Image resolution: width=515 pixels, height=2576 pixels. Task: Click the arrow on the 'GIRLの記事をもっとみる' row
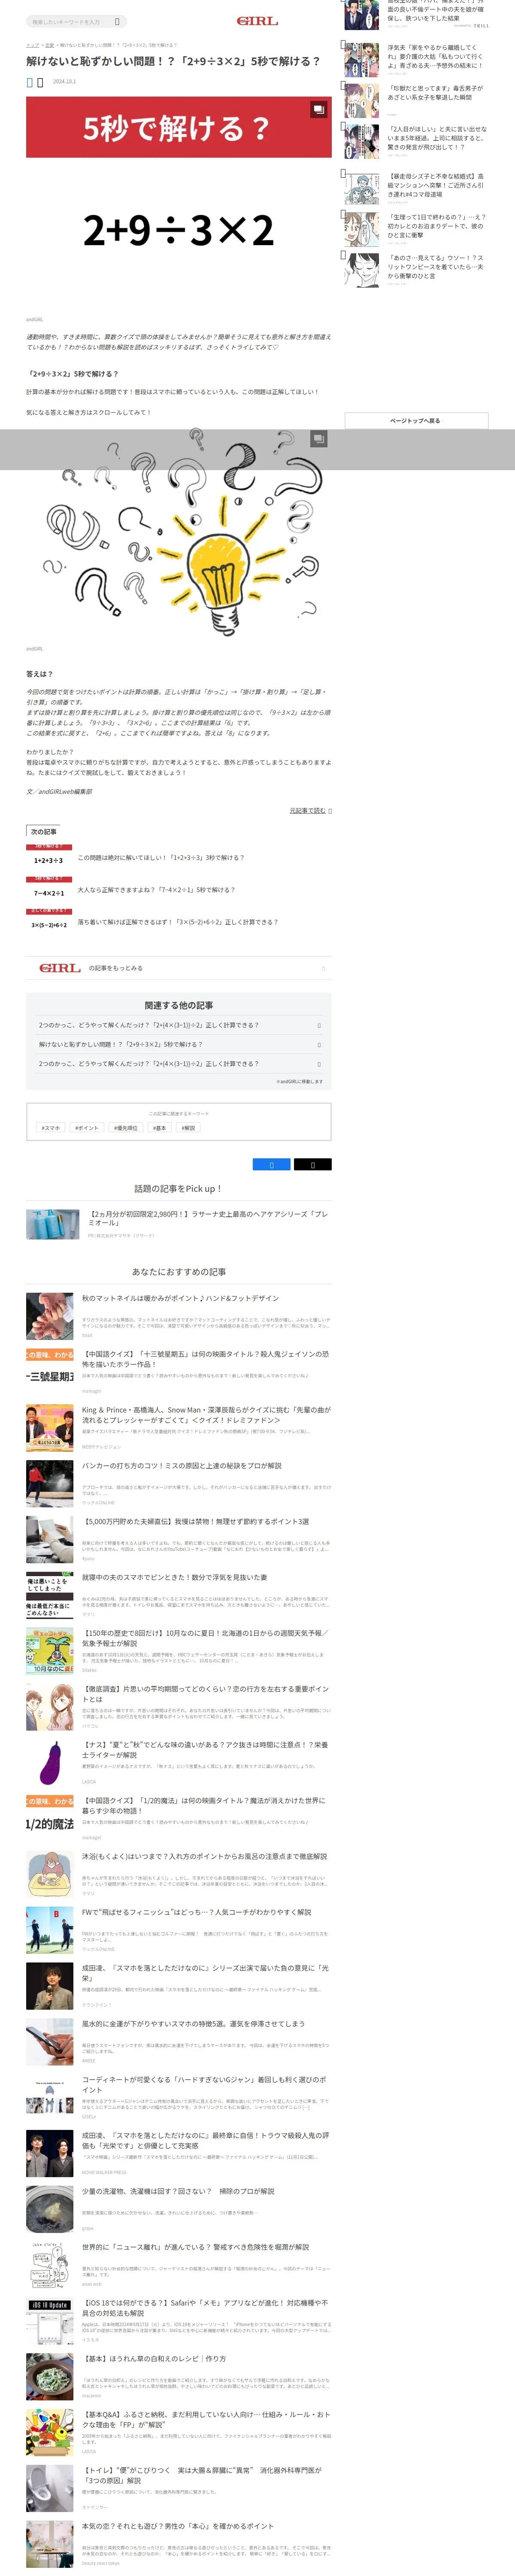pos(323,968)
